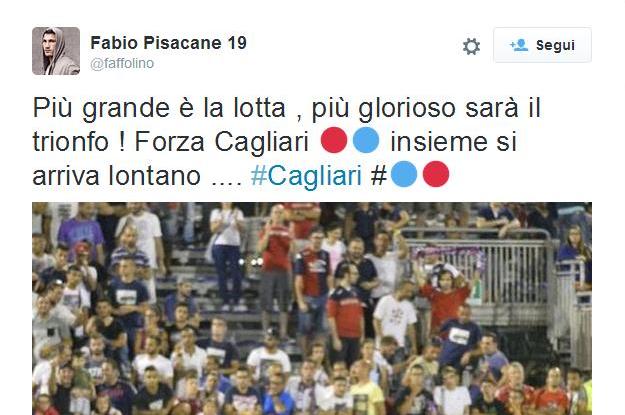The width and height of the screenshot is (625, 415).
Task: Click the phrase insieme si arriva lontano
Action: pyautogui.click(x=275, y=158)
